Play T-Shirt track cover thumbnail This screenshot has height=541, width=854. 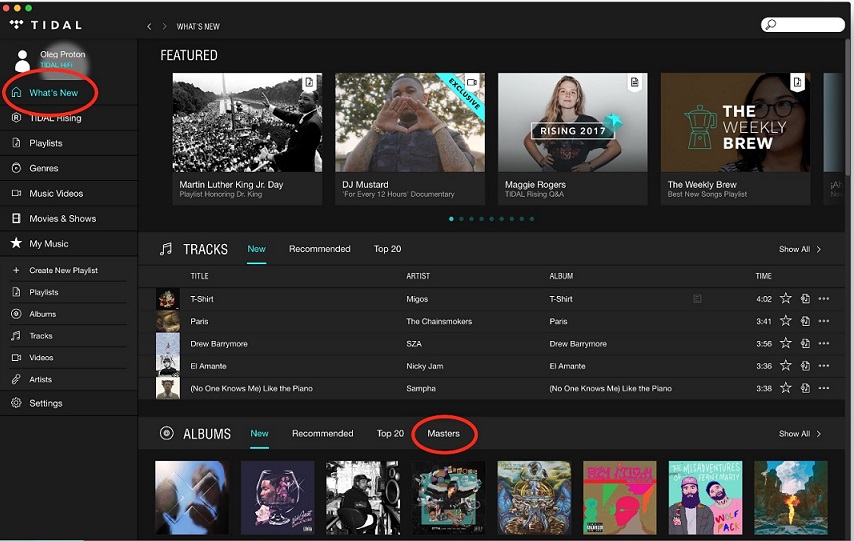click(168, 299)
